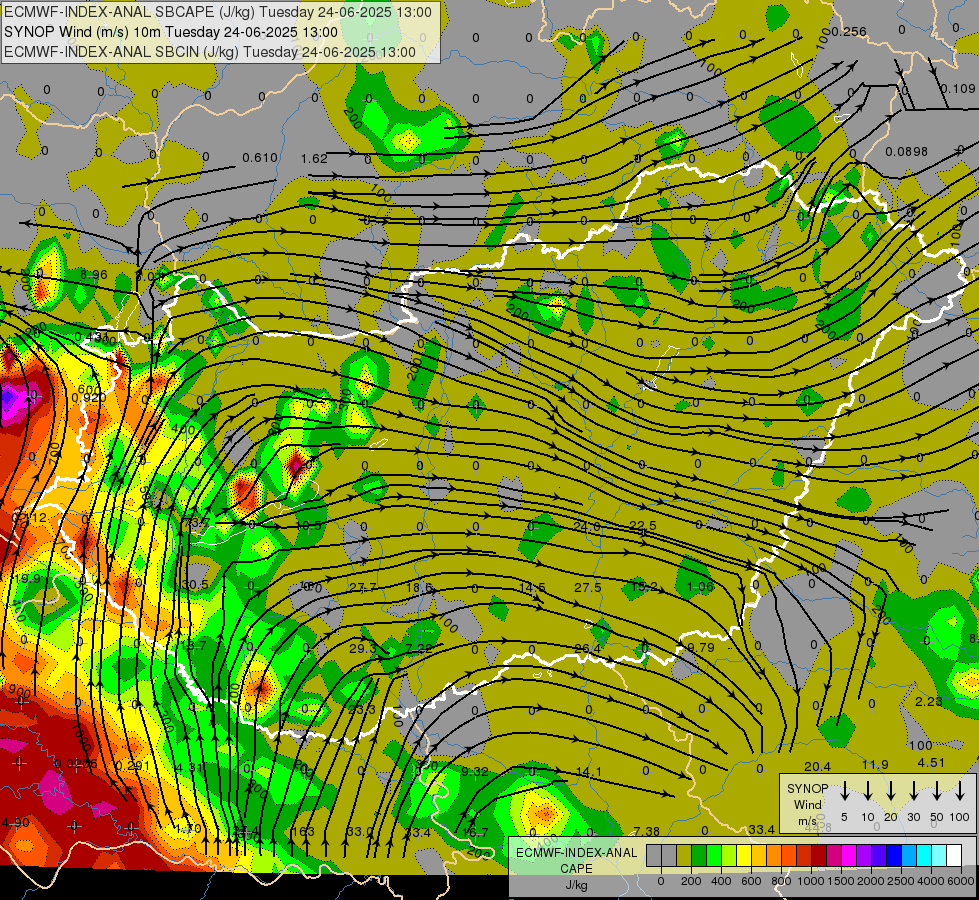The height and width of the screenshot is (900, 979).
Task: Click the map value 0.109
Action: (958, 89)
